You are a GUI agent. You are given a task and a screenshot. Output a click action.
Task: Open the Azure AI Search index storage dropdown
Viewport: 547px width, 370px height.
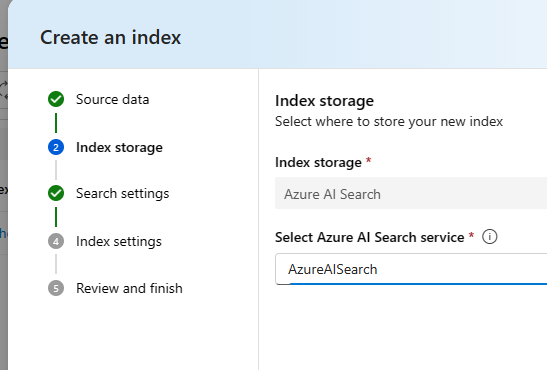click(x=411, y=193)
